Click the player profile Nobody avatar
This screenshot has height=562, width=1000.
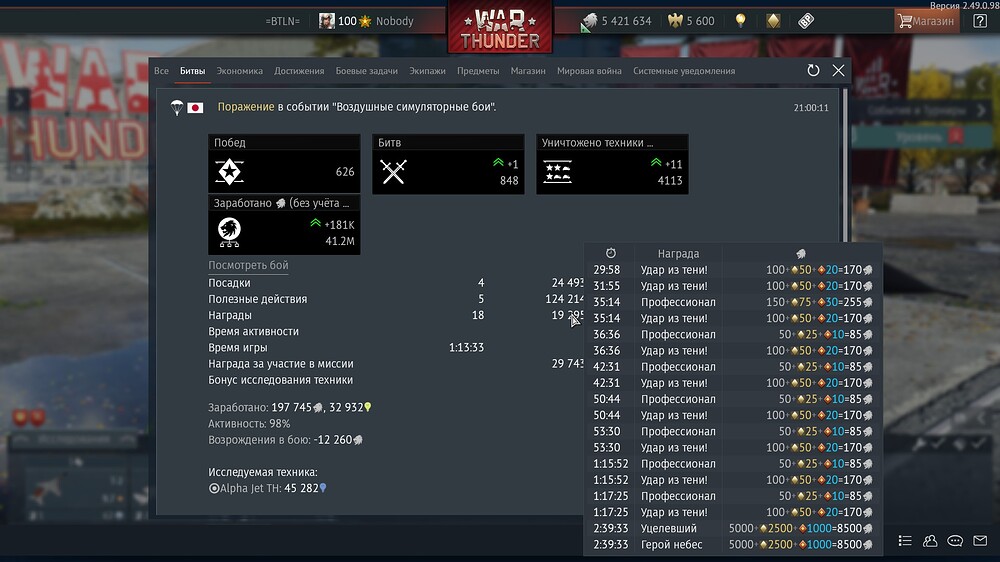click(327, 21)
